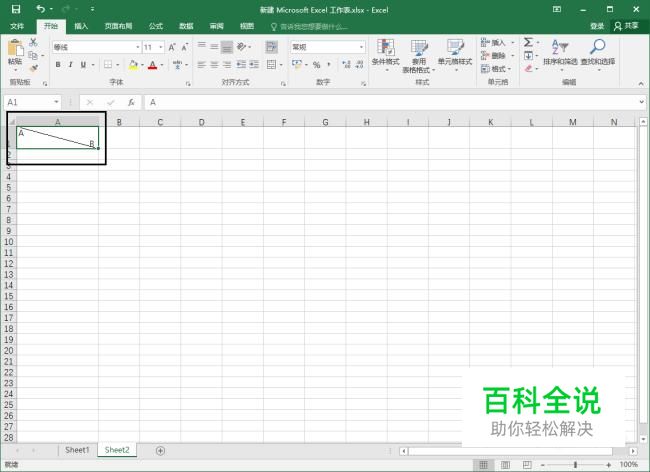Click the Merge and Center icon
Image resolution: width=650 pixels, height=472 pixels.
click(x=272, y=65)
